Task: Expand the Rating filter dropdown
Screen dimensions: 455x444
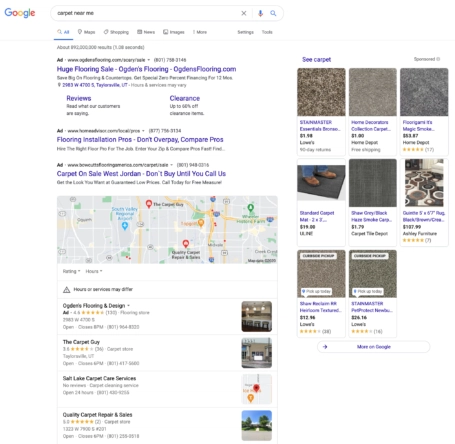Action: point(71,271)
